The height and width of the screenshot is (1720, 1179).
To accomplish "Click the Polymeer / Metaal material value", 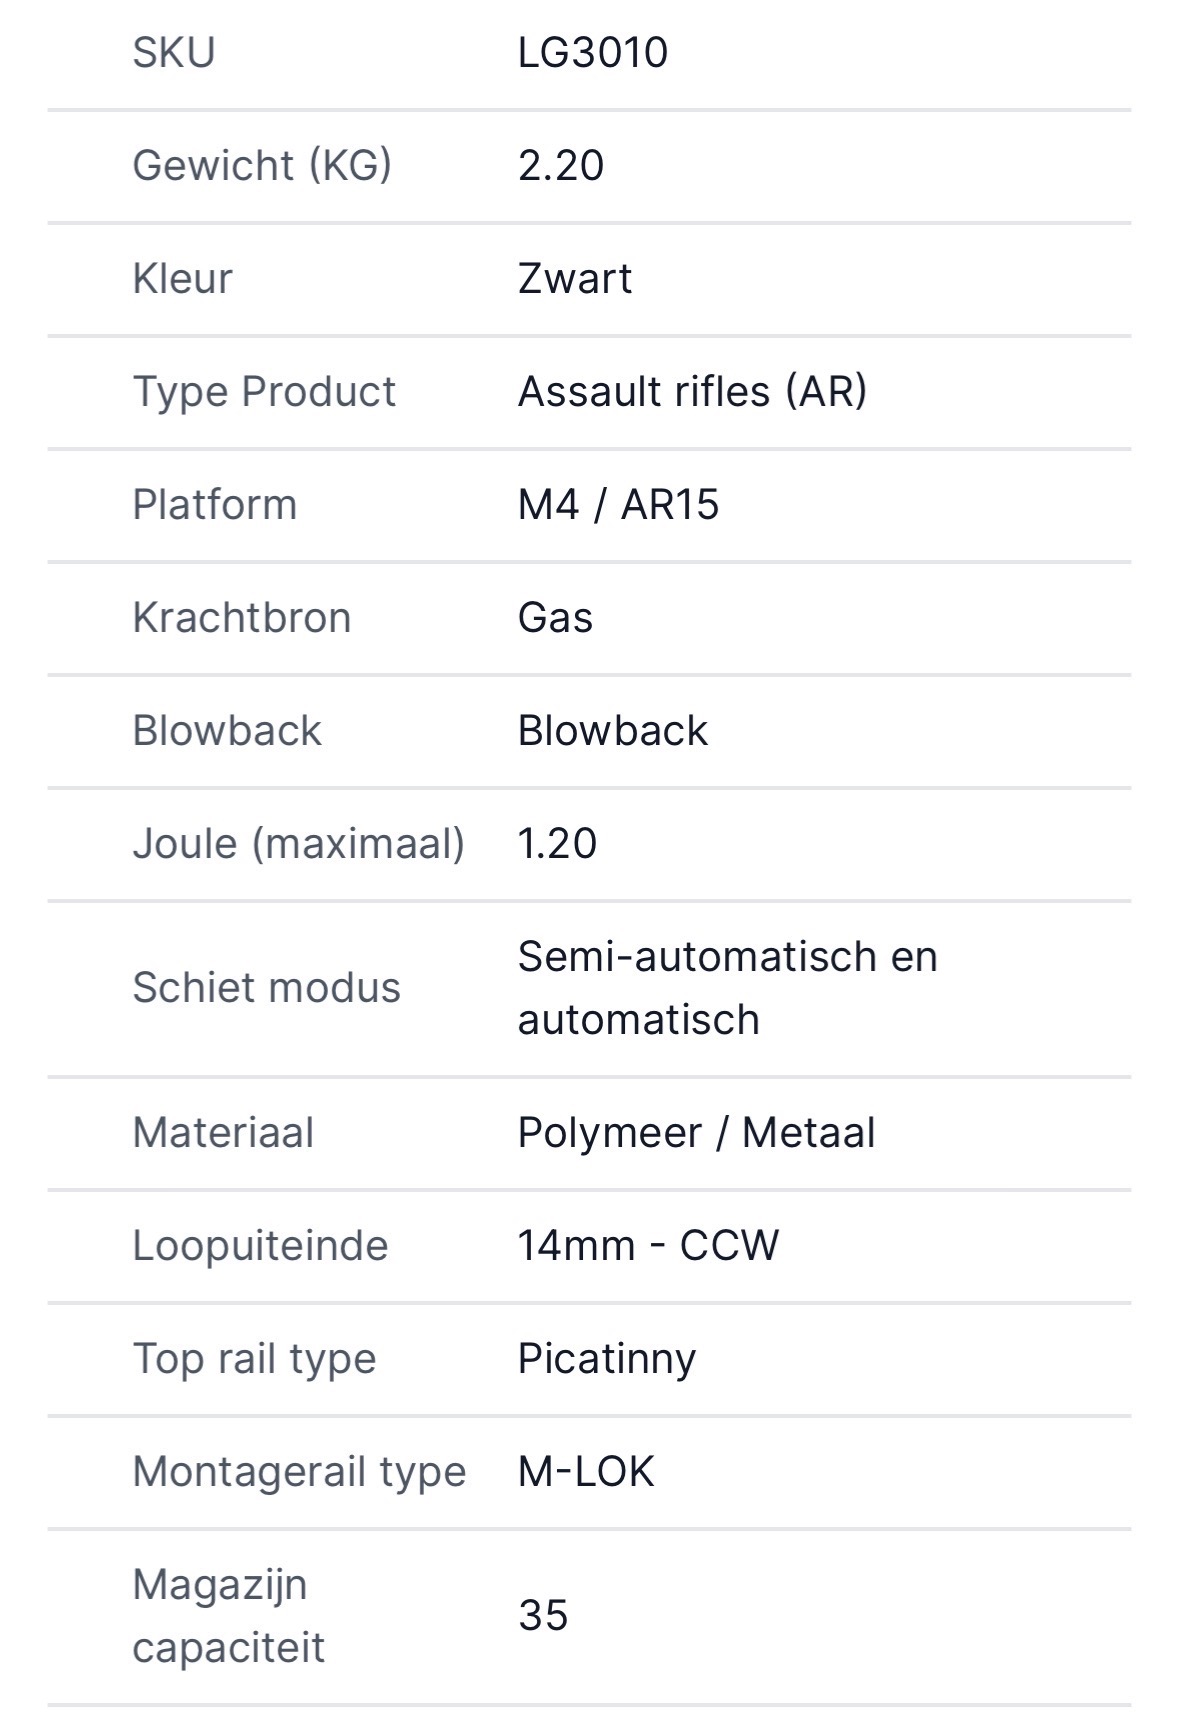I will coord(696,1133).
